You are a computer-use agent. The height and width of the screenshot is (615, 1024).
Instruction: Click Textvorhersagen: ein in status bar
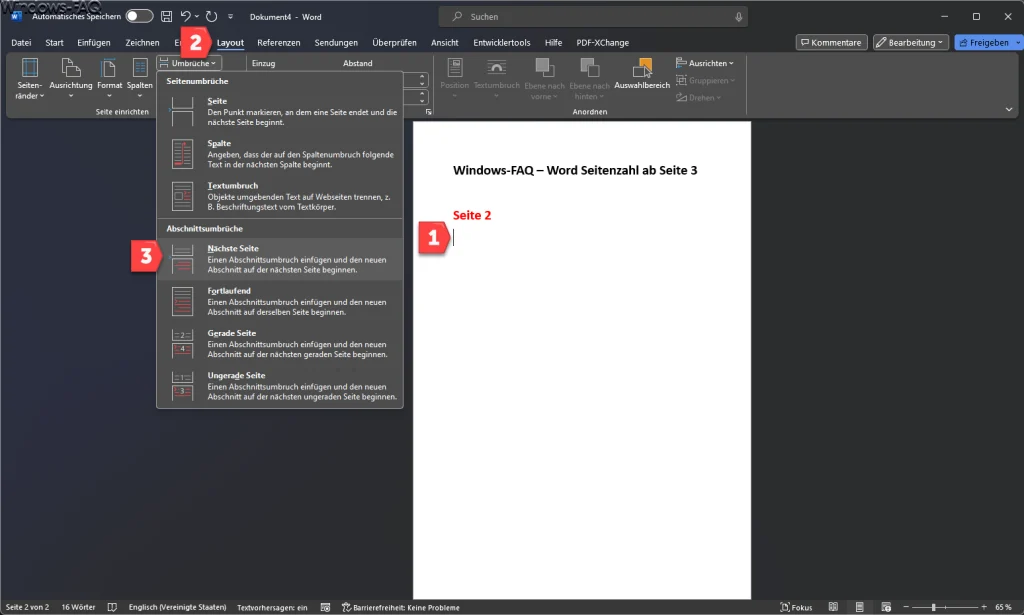coord(272,607)
